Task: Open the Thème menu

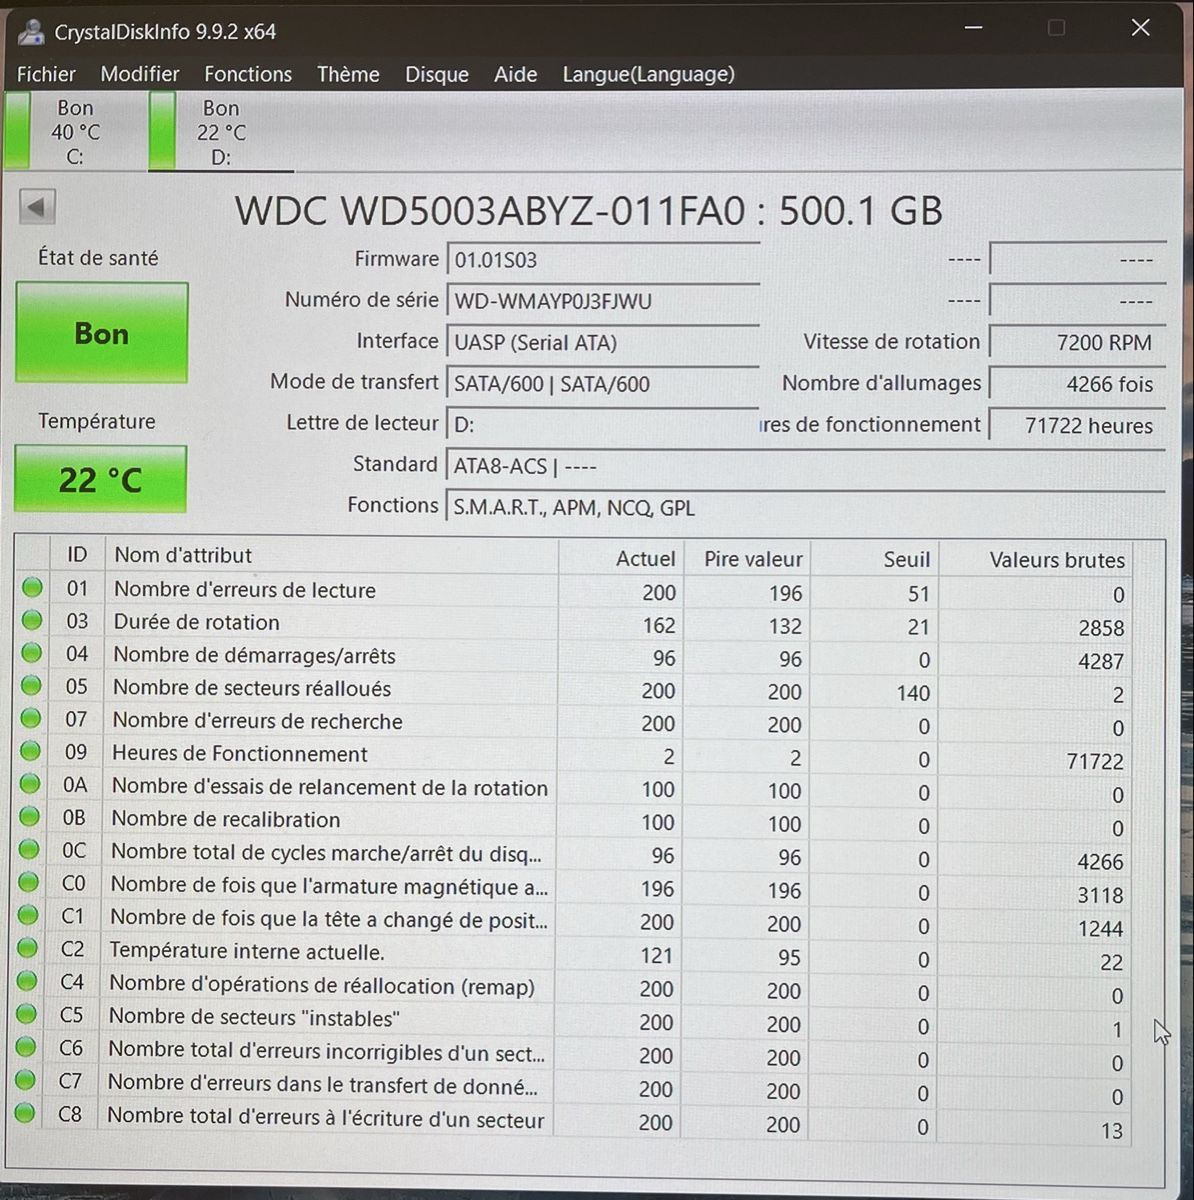Action: coord(348,74)
